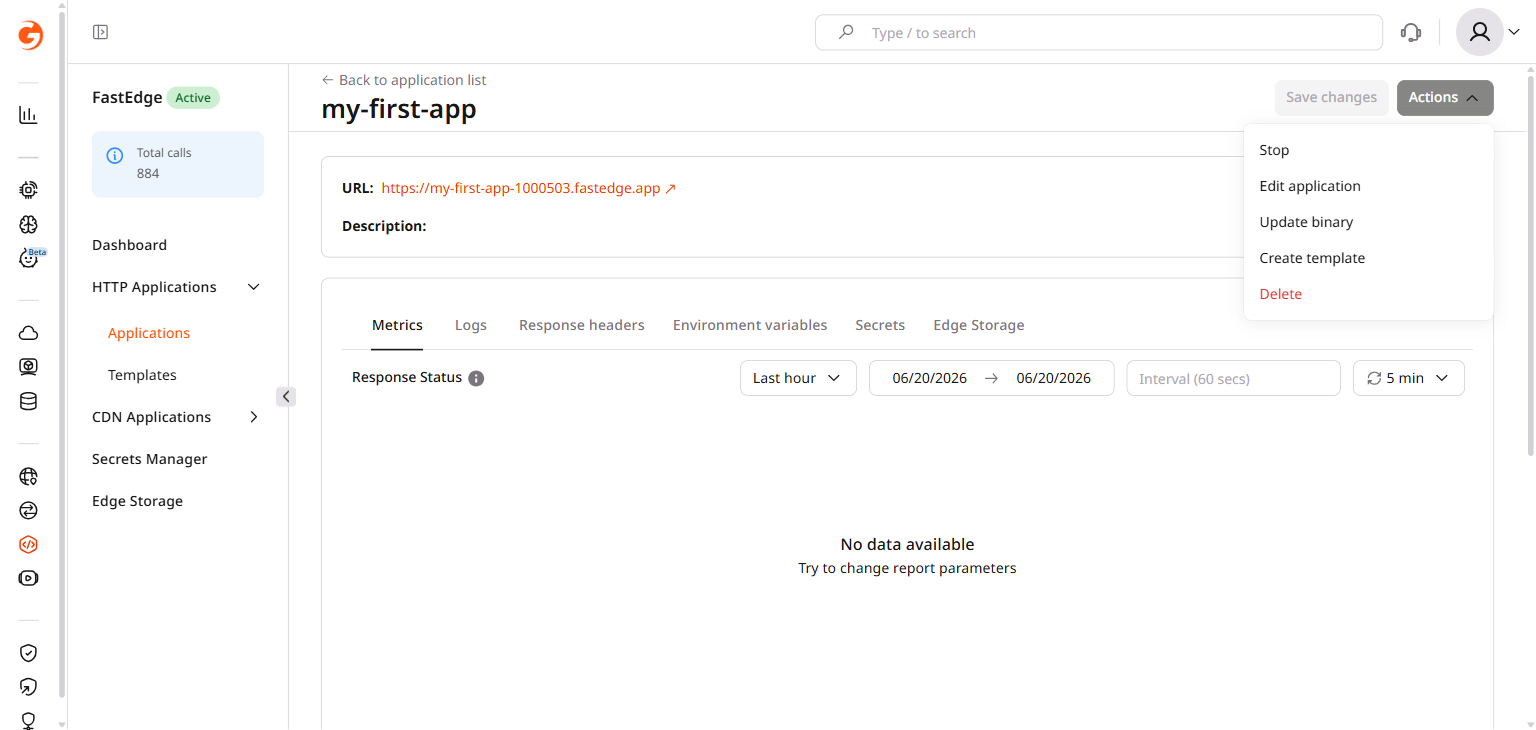Expand the user account chevron
The width and height of the screenshot is (1536, 730).
[x=1514, y=32]
